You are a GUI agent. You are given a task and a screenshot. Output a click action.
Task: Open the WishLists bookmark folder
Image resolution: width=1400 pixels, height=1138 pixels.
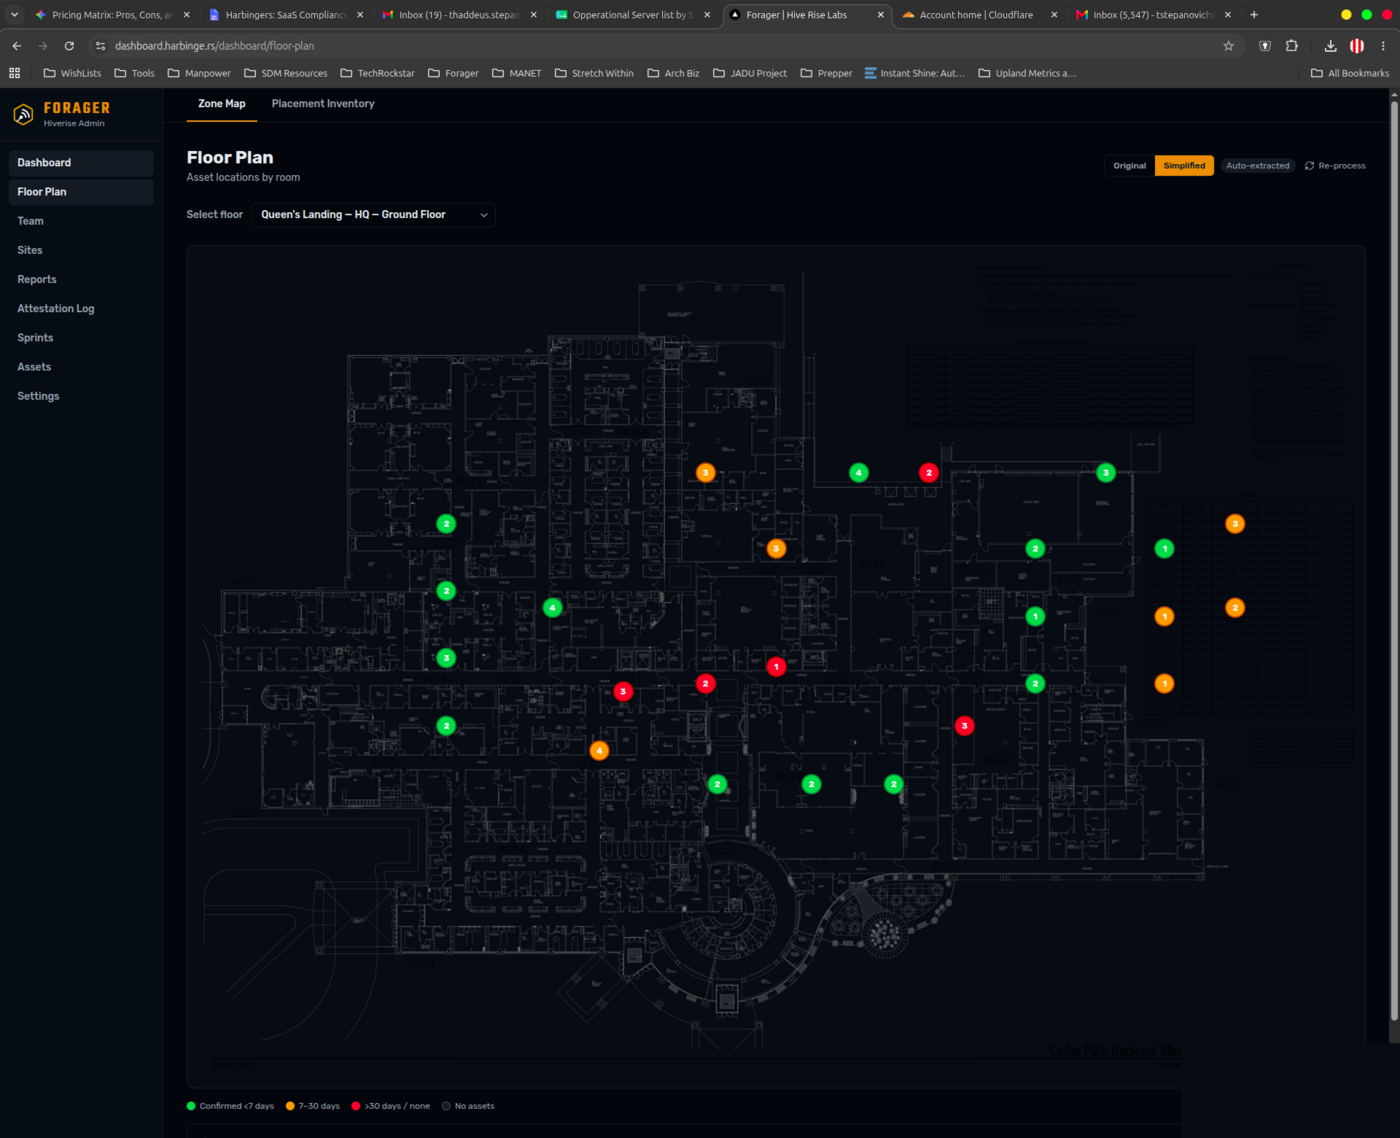click(72, 73)
